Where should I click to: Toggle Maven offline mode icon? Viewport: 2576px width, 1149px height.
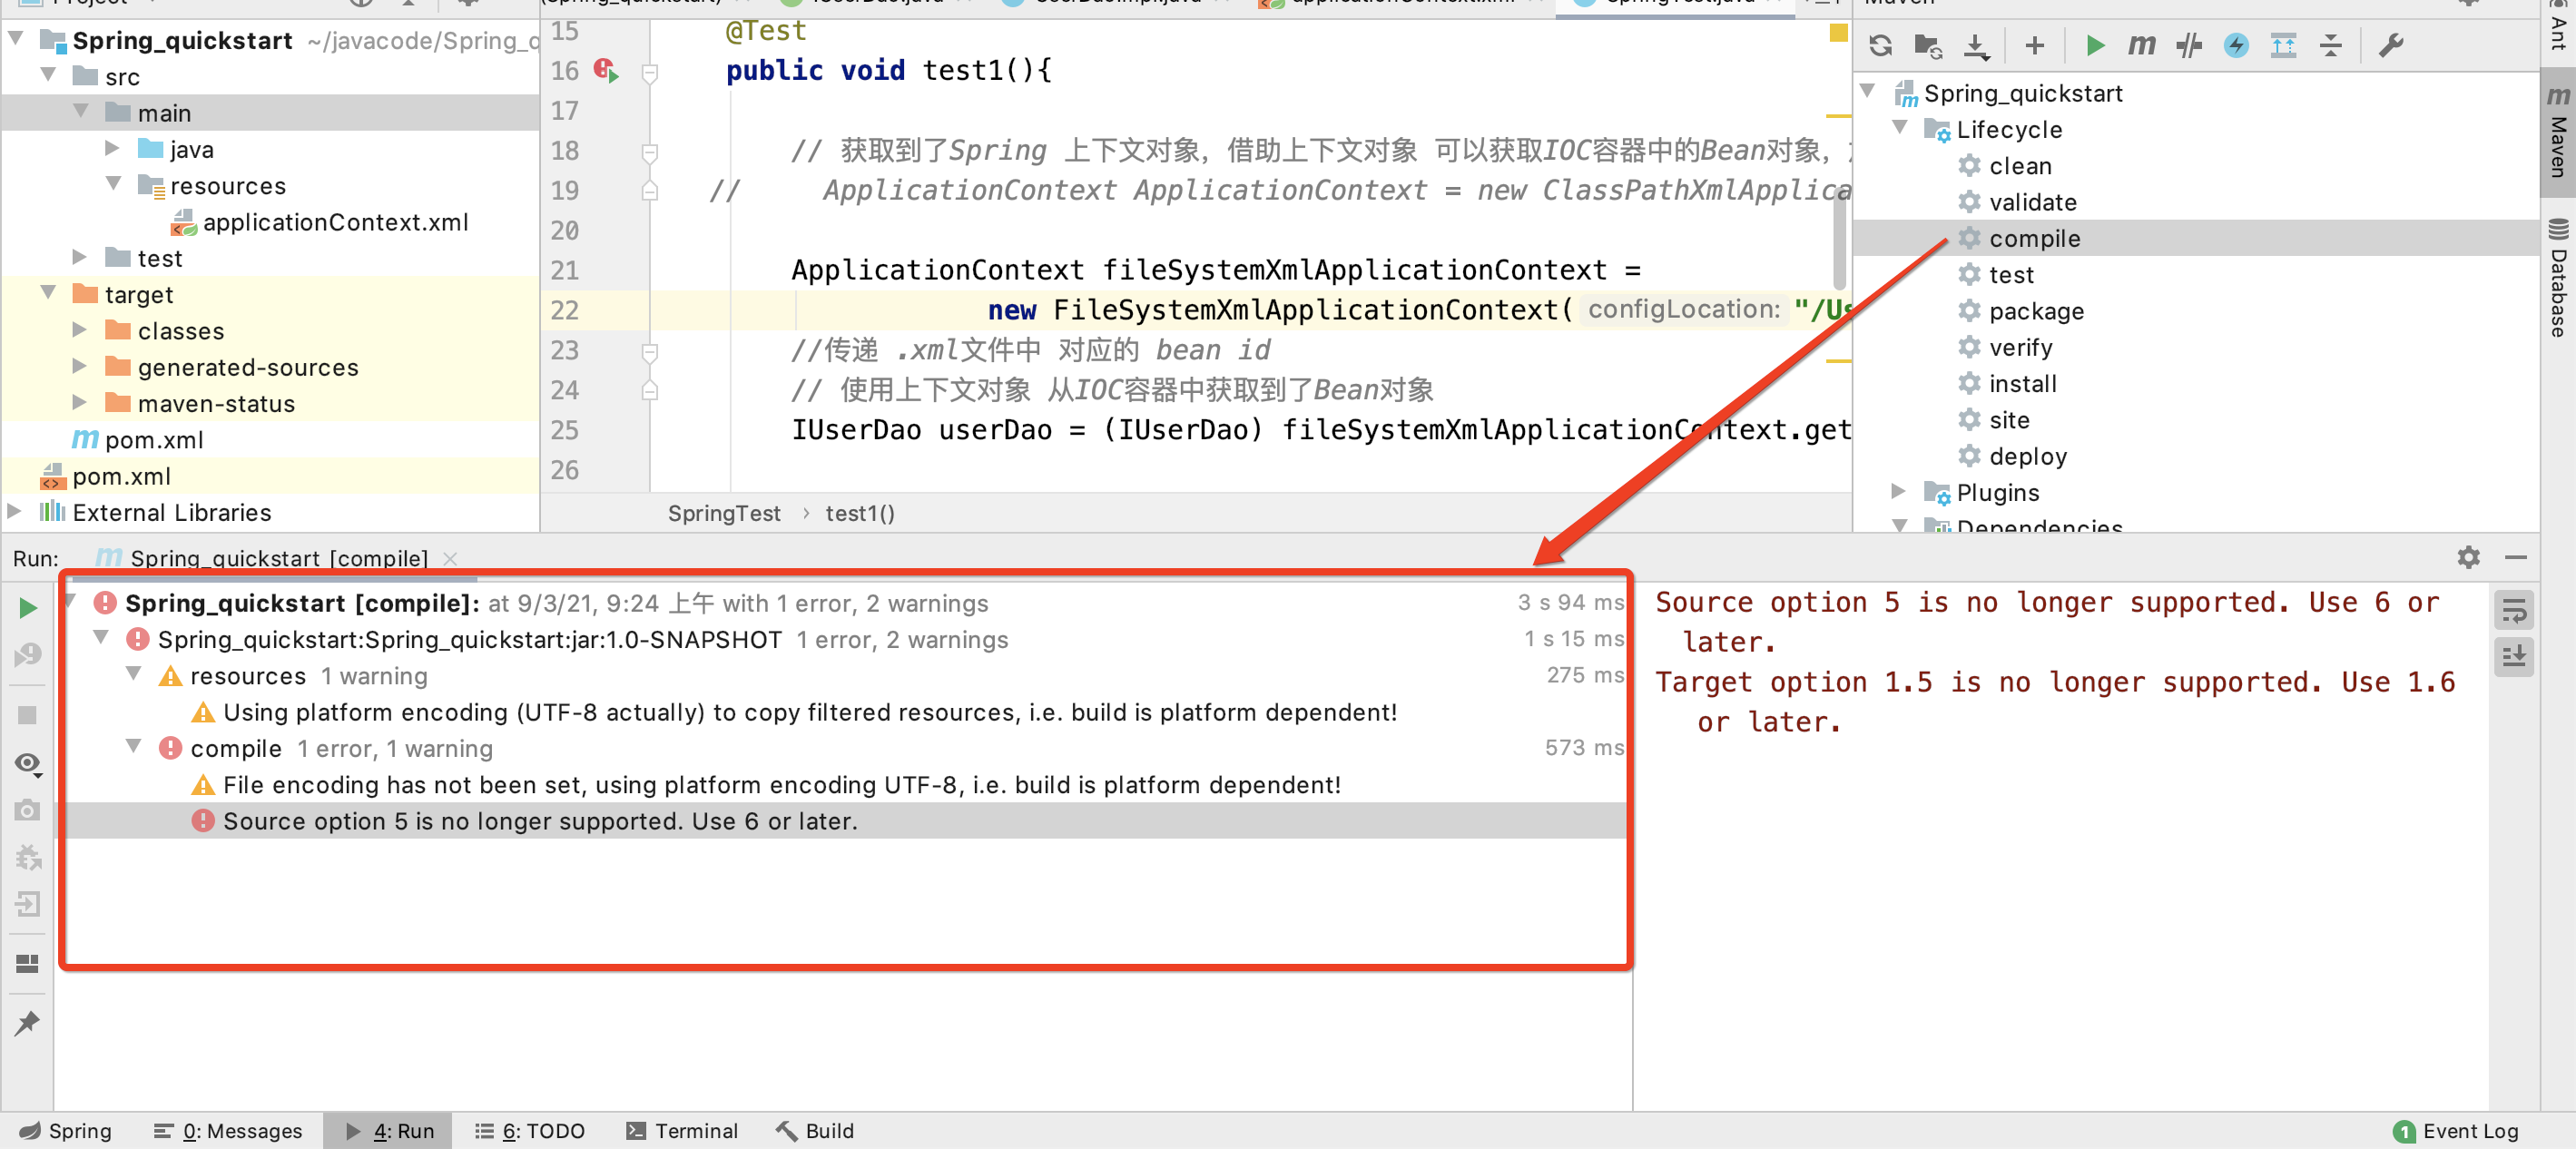tap(2189, 45)
